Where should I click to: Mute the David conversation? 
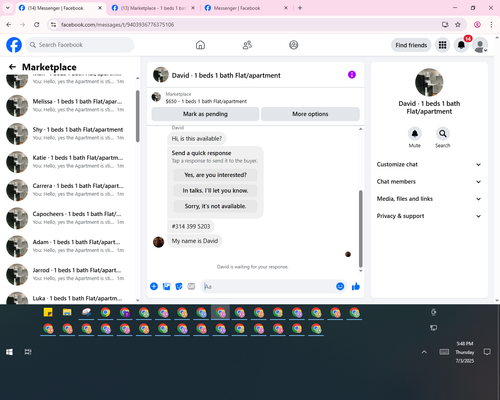(x=415, y=134)
